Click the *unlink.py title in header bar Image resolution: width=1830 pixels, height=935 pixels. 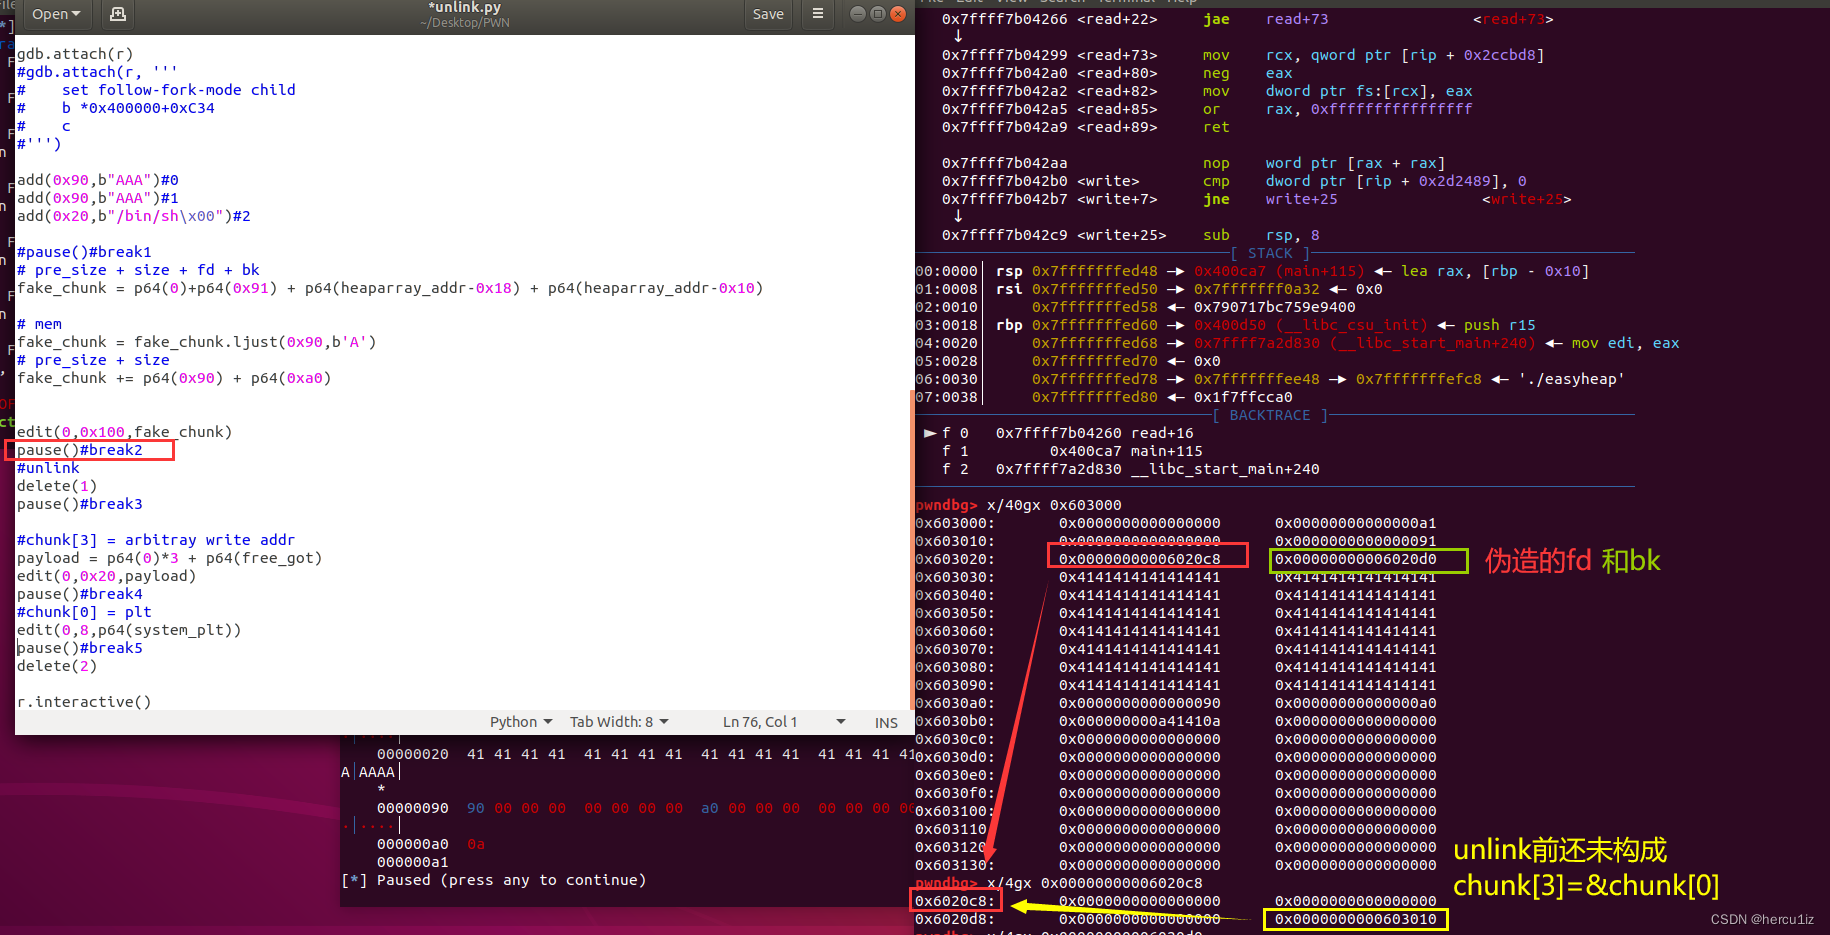pos(465,7)
